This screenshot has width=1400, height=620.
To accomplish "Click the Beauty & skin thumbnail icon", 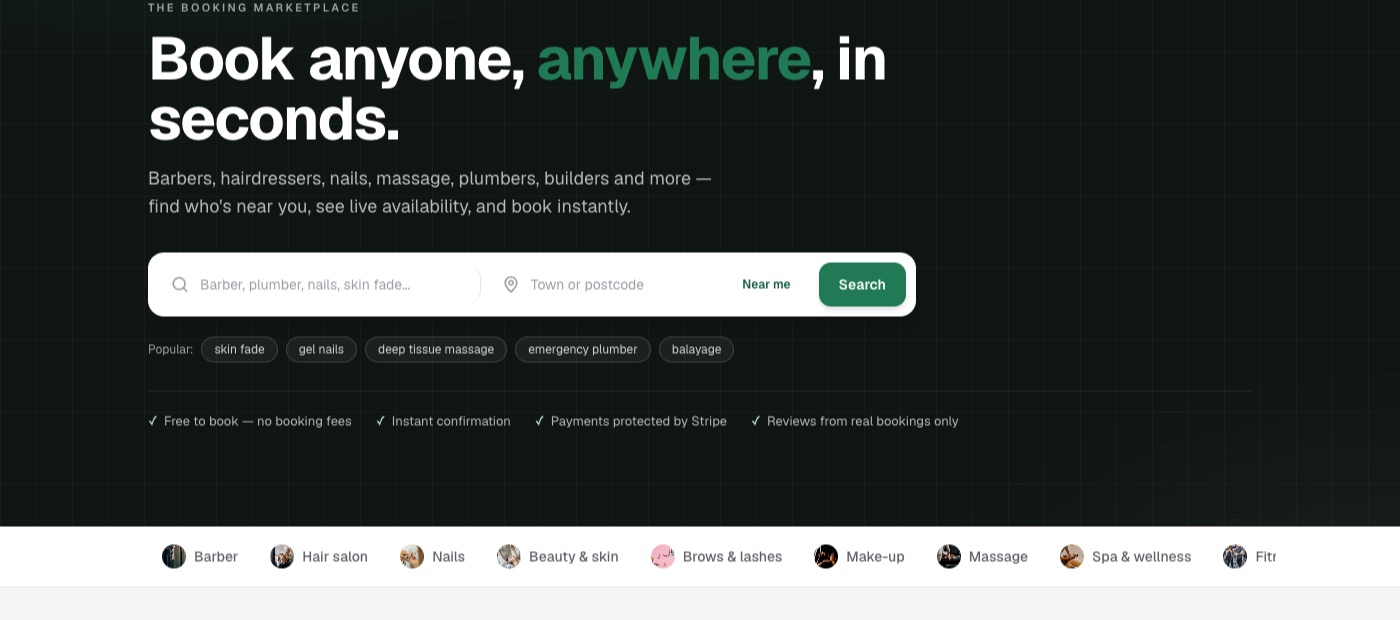I will [x=509, y=556].
